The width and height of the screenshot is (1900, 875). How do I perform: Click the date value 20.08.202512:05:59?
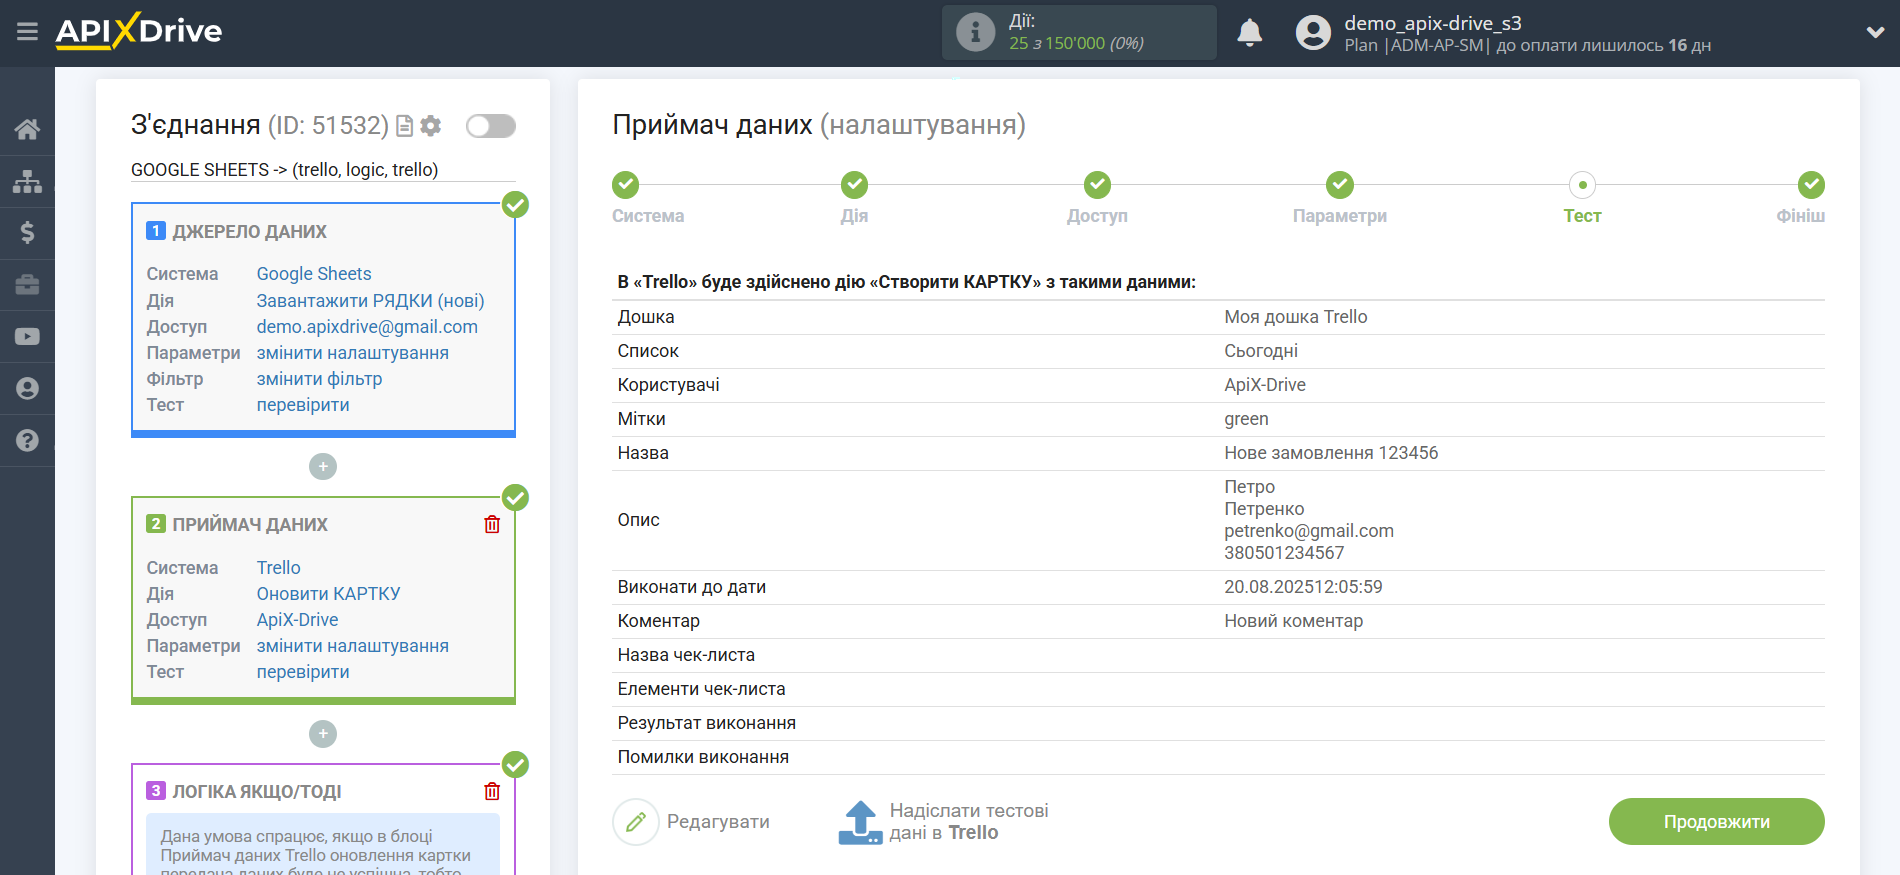point(1303,587)
